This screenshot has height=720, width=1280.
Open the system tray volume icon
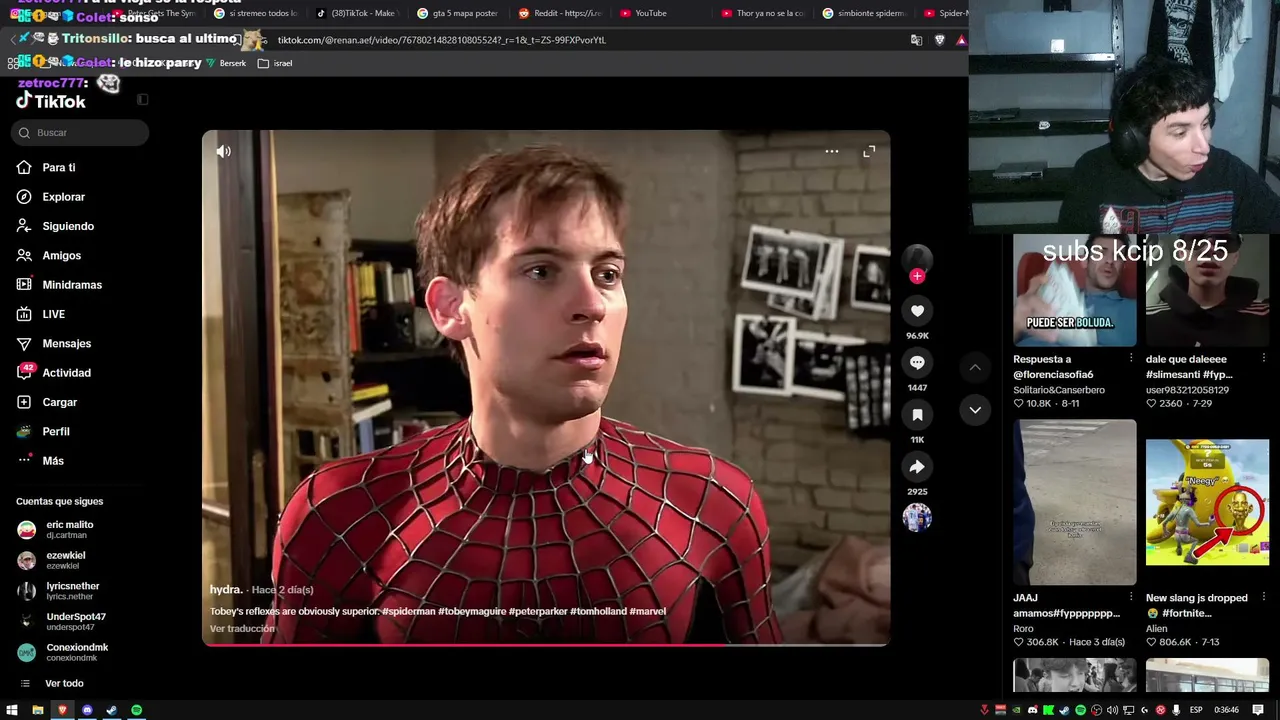pos(1112,710)
